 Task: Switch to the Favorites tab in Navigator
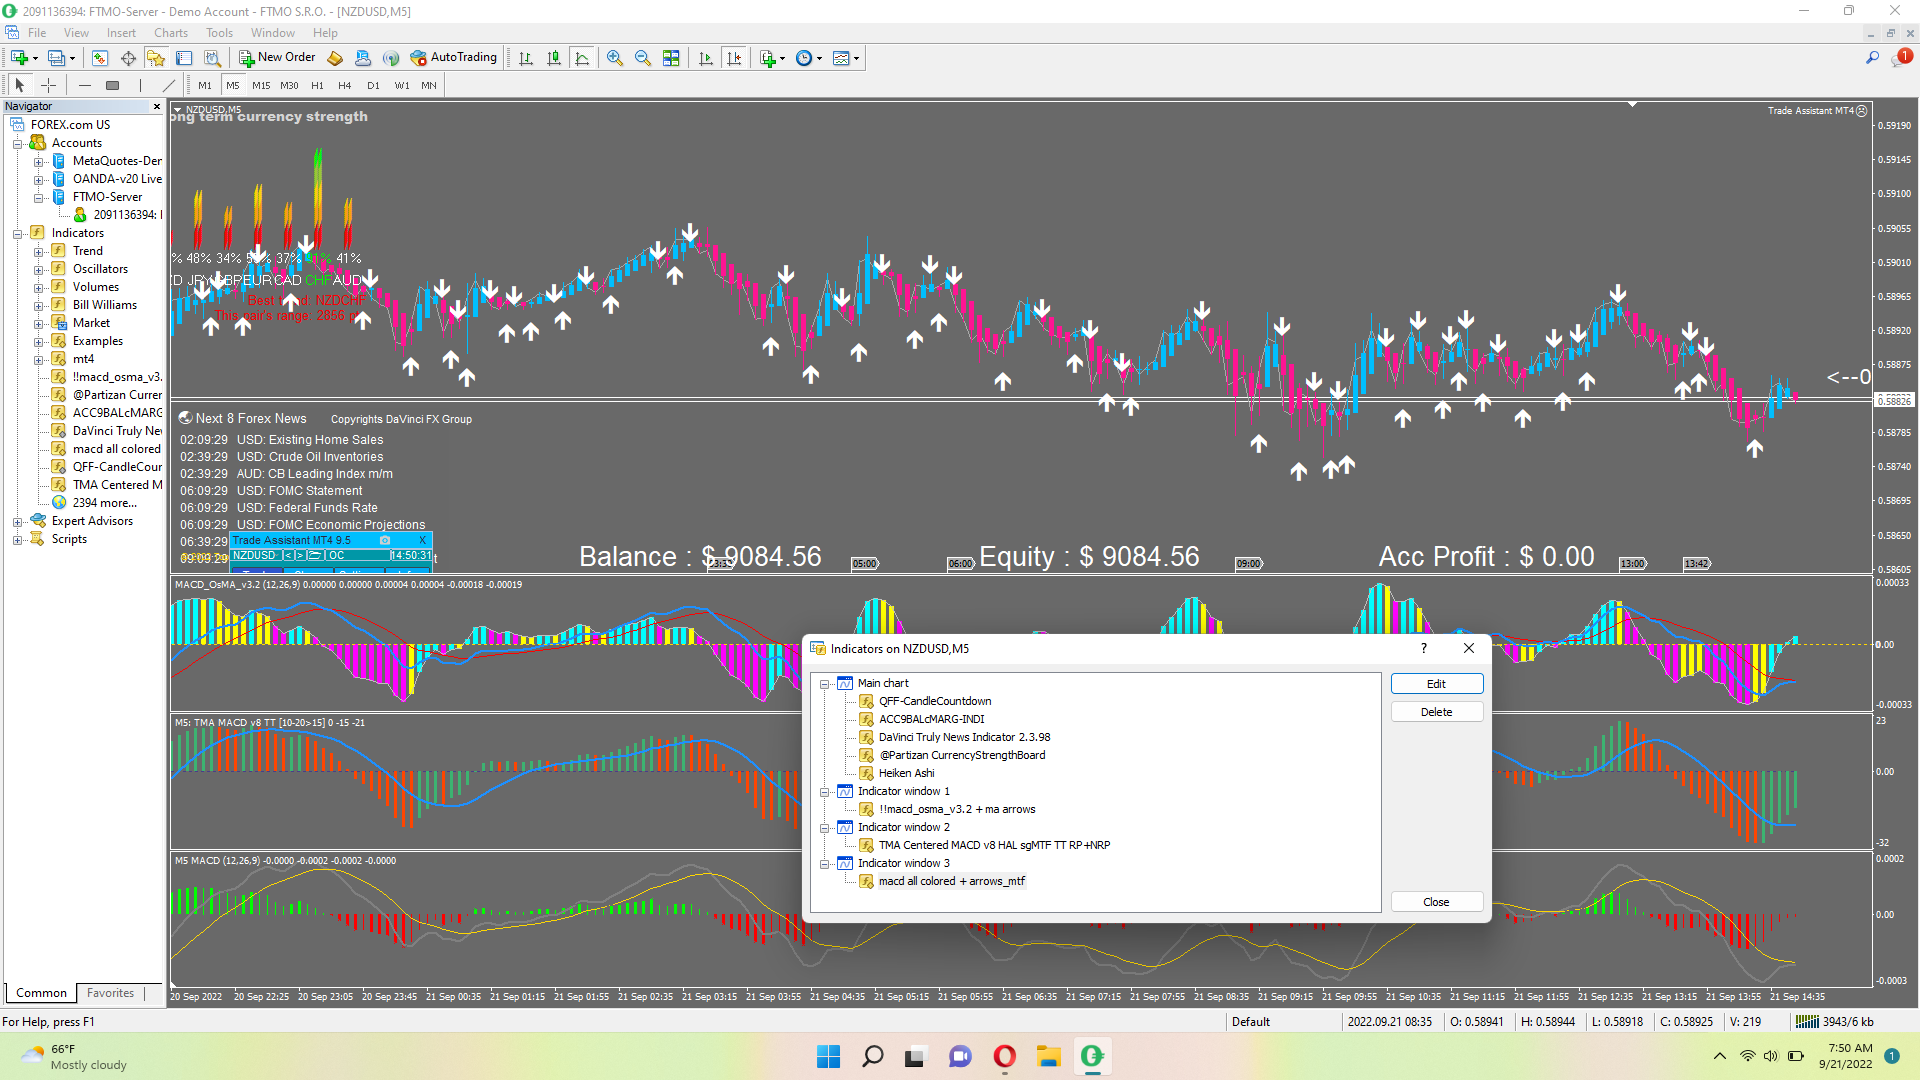110,993
